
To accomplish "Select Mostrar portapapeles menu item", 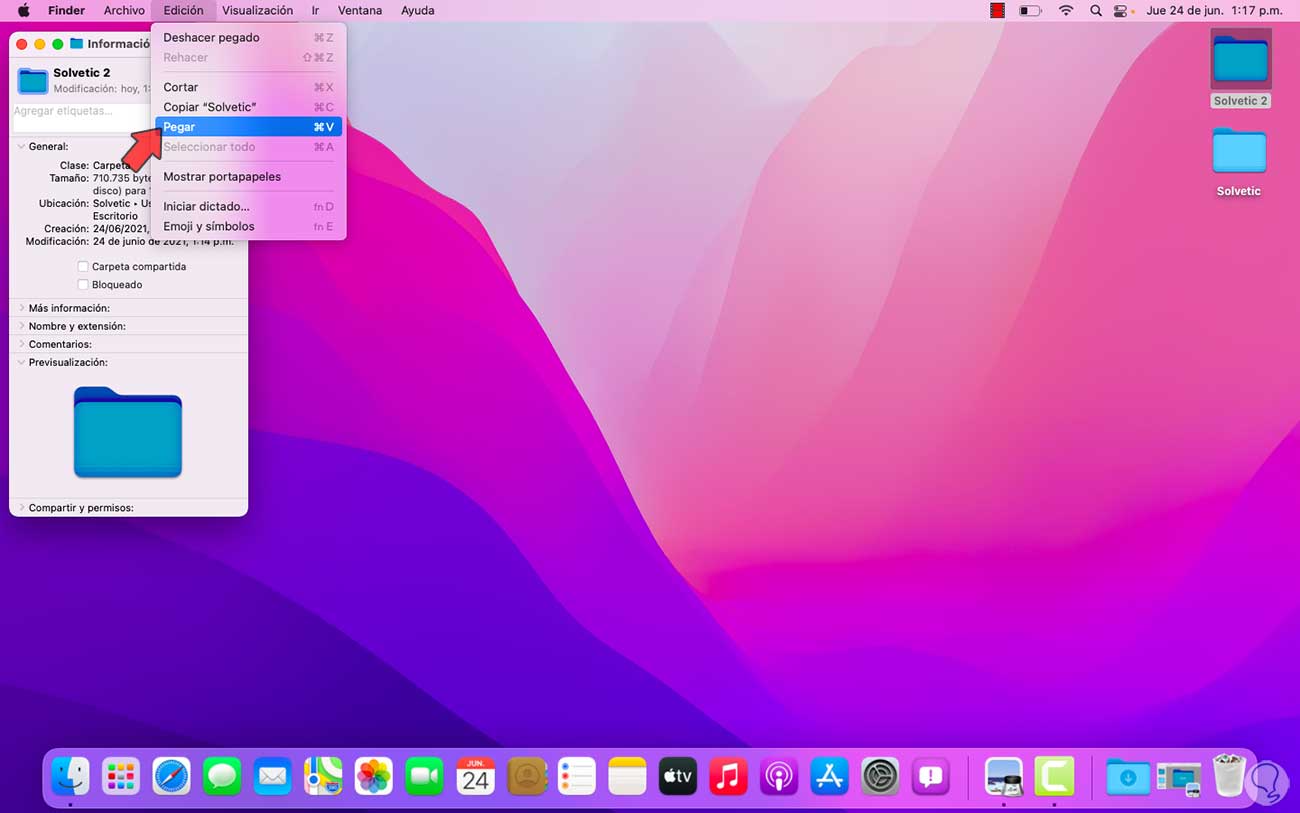I will [222, 177].
